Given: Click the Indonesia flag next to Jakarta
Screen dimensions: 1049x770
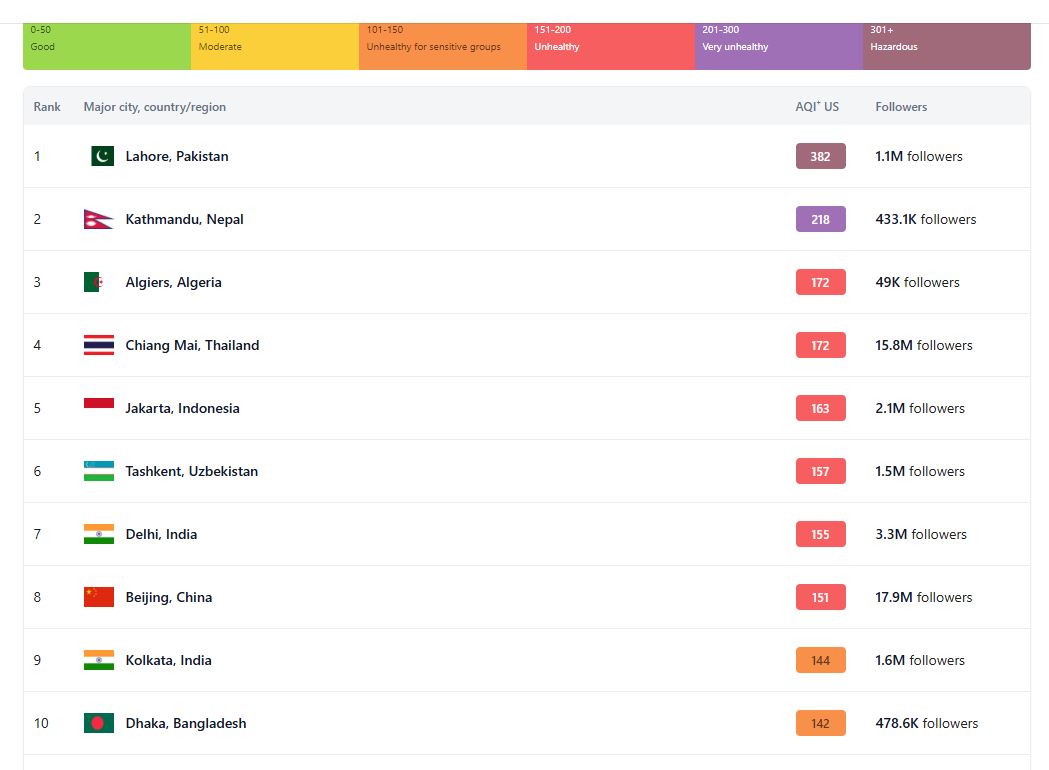Looking at the screenshot, I should click(x=98, y=404).
